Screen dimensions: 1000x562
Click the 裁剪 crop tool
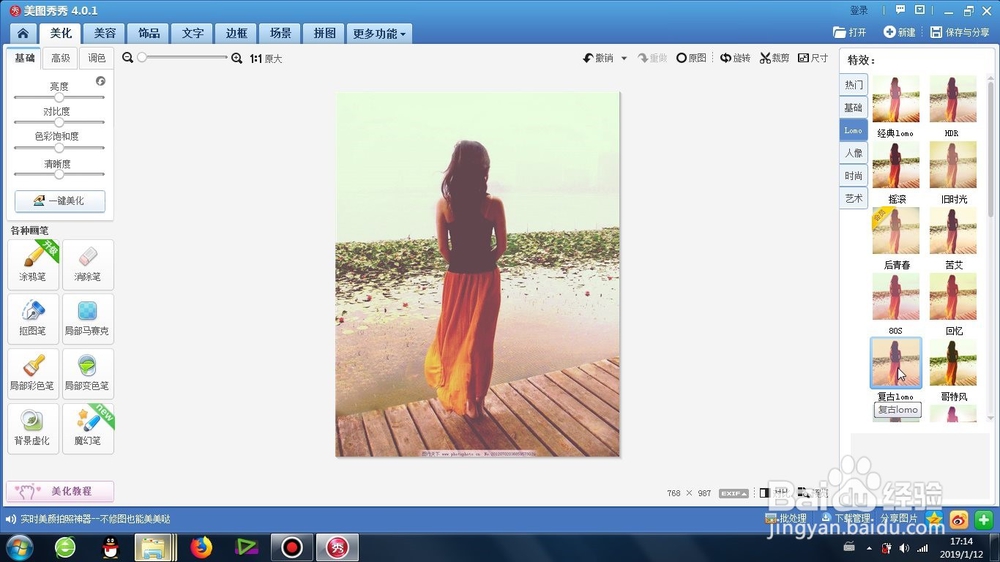[x=774, y=58]
